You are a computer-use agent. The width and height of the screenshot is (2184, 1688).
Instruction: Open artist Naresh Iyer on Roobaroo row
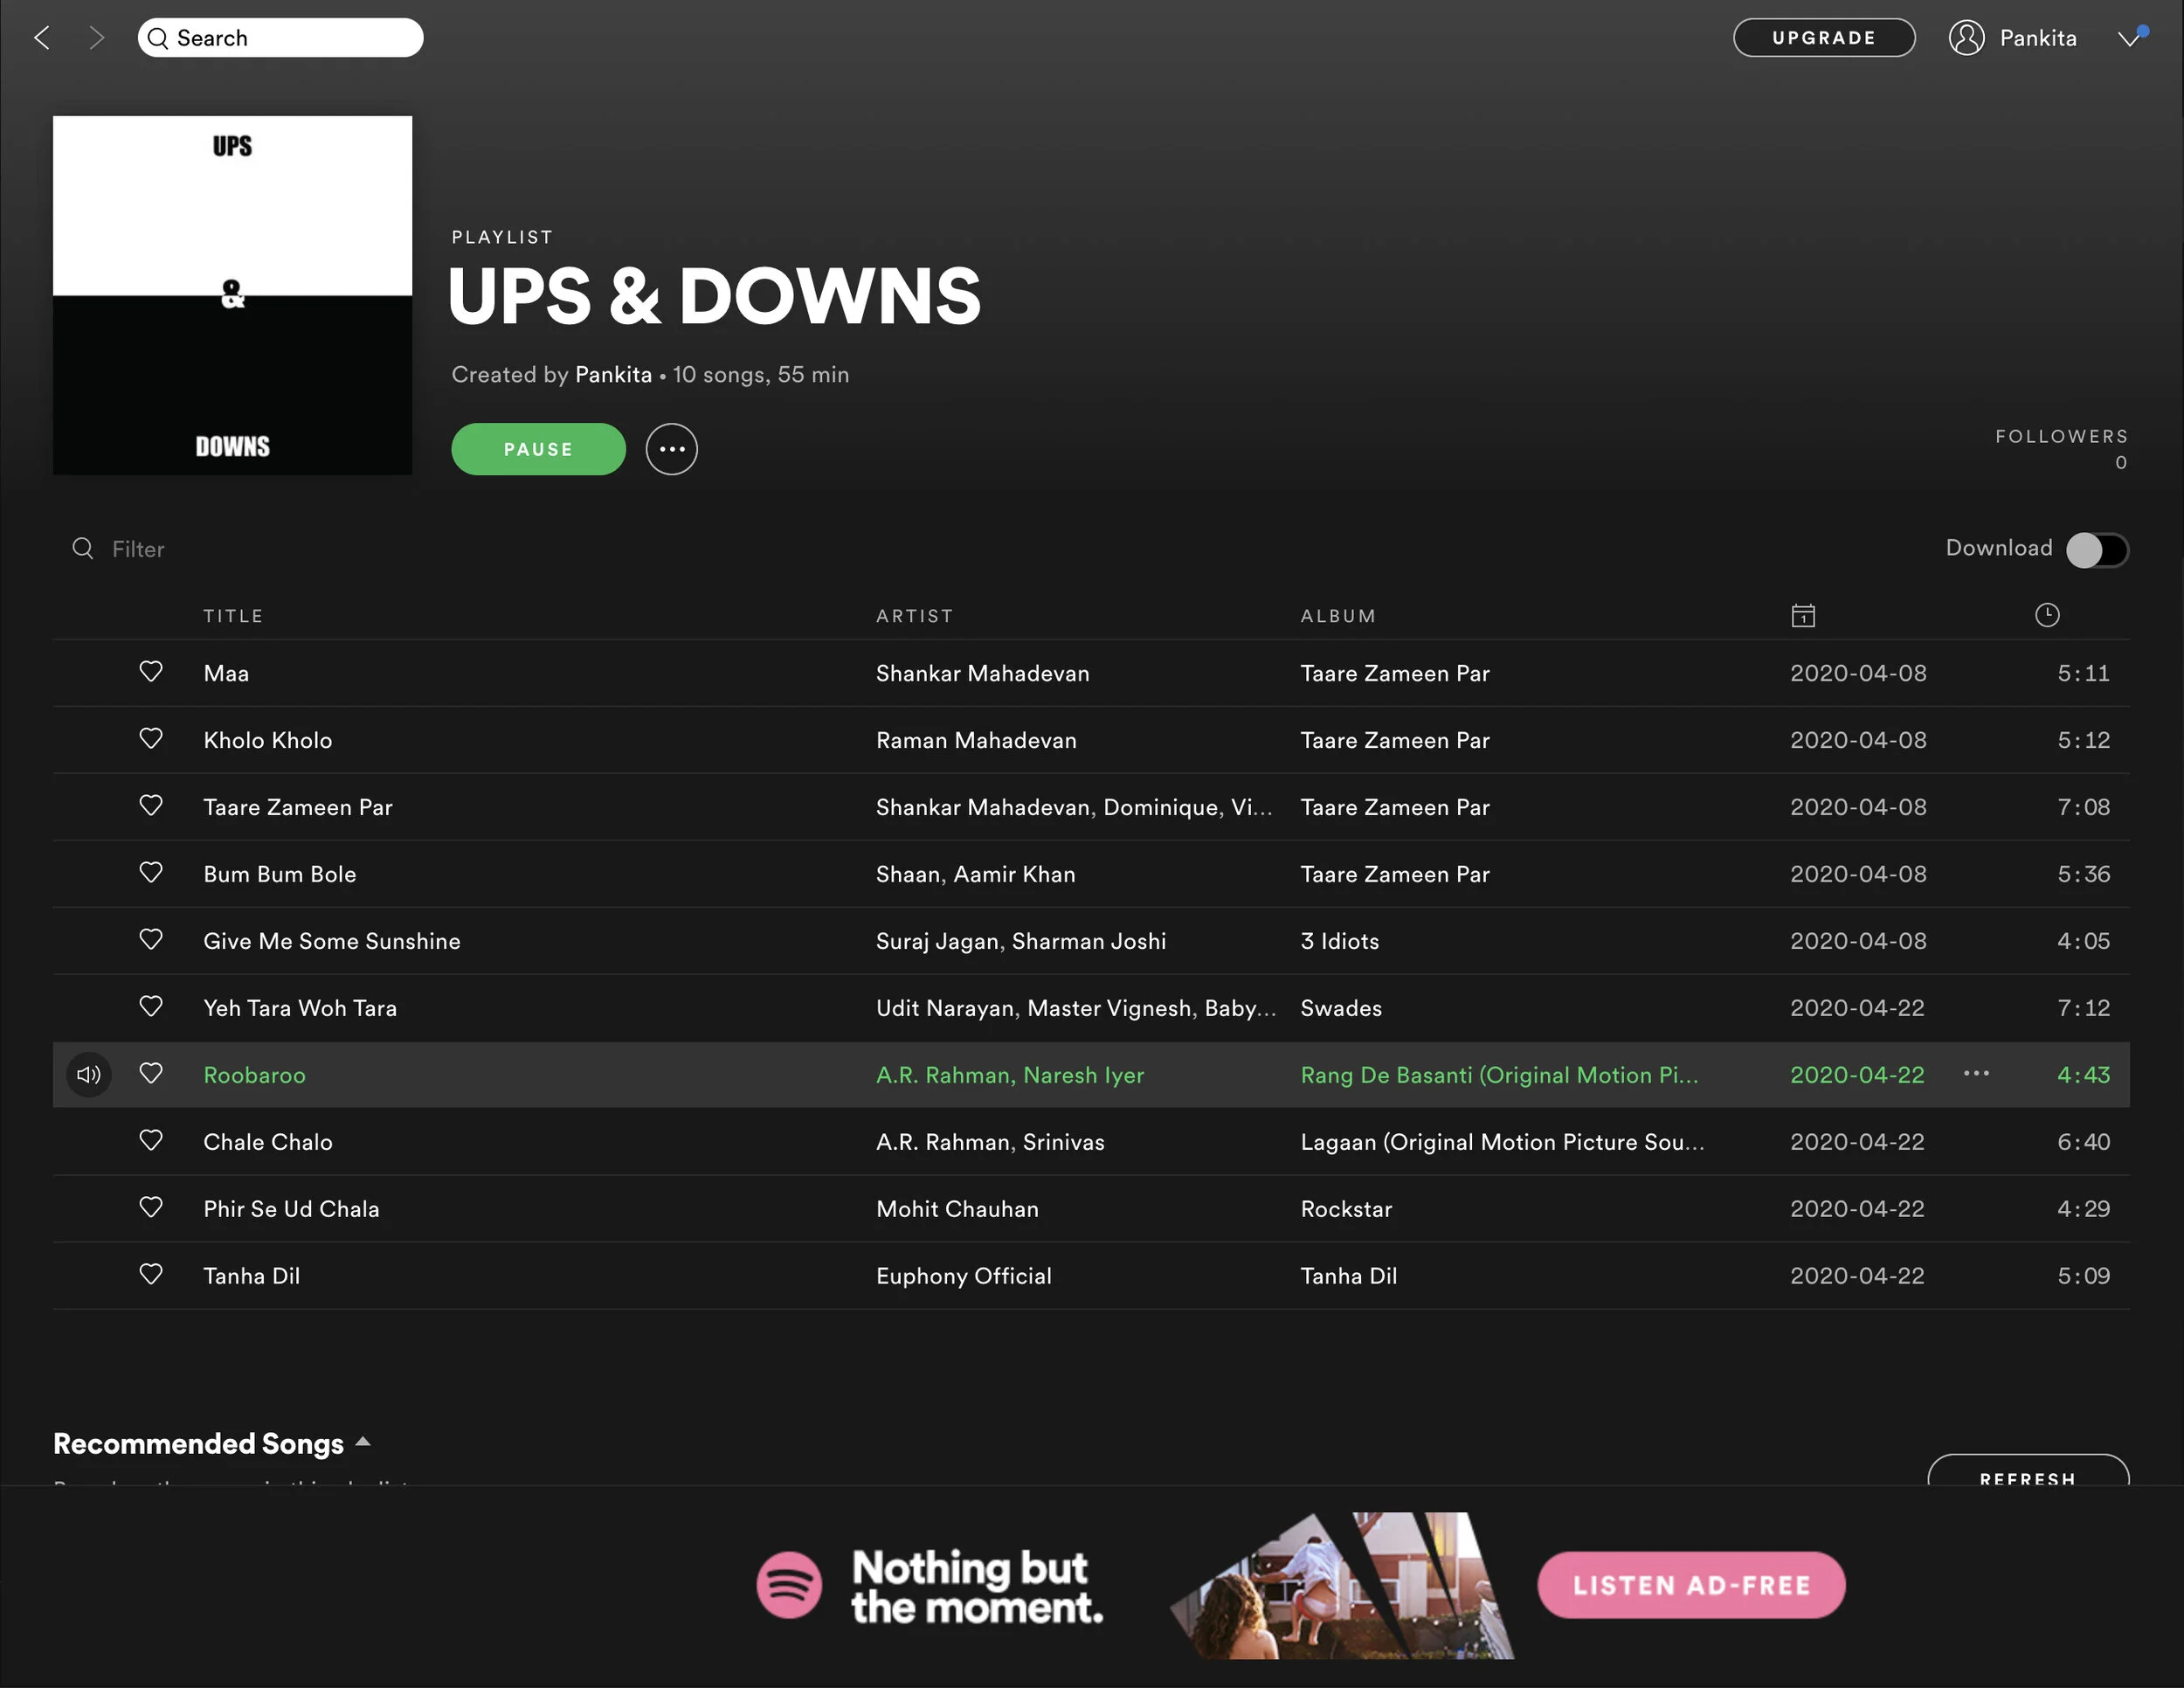coord(1084,1075)
